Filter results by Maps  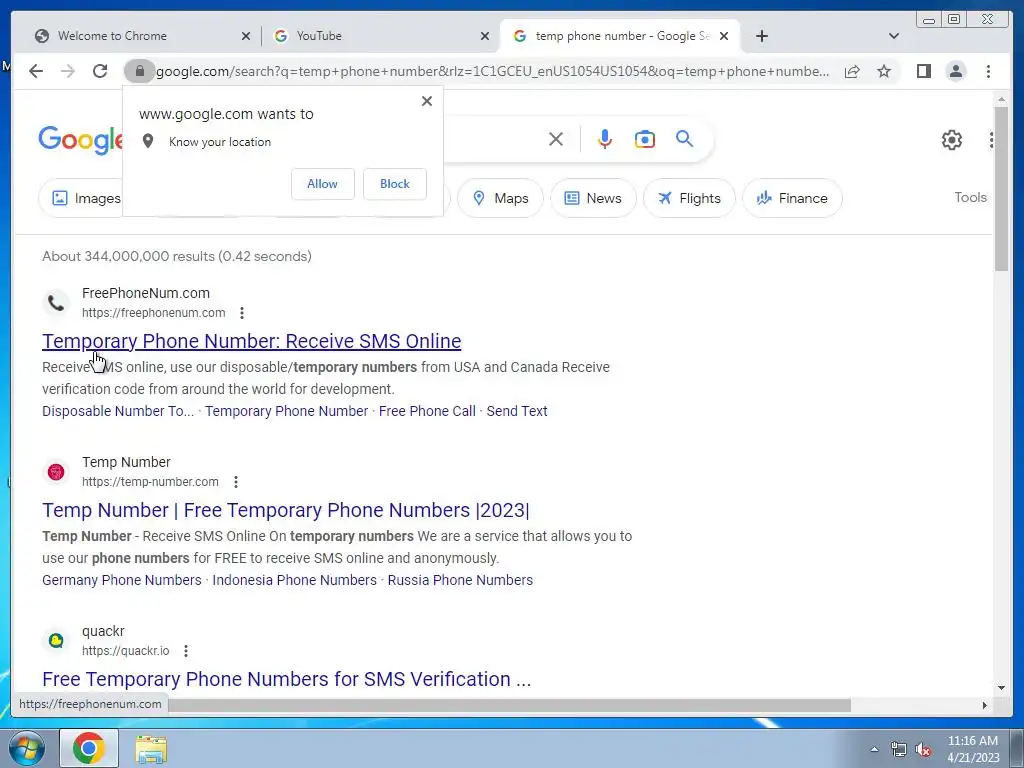(500, 198)
